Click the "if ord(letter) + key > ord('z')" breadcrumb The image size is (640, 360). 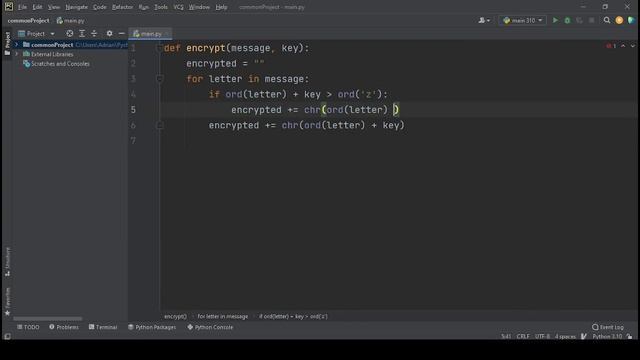click(x=293, y=316)
